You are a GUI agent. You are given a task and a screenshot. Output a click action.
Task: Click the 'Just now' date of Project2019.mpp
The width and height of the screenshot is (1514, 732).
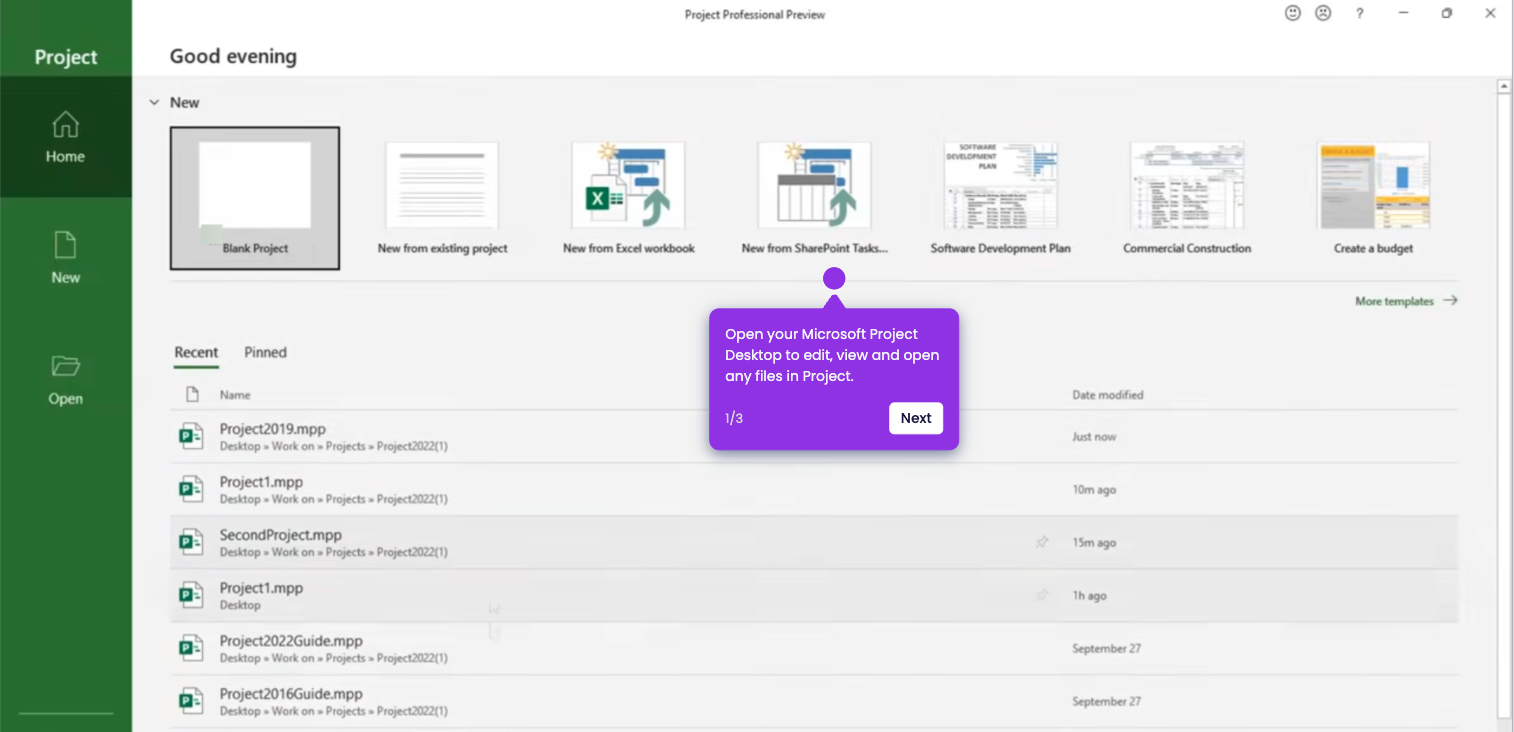[1094, 437]
